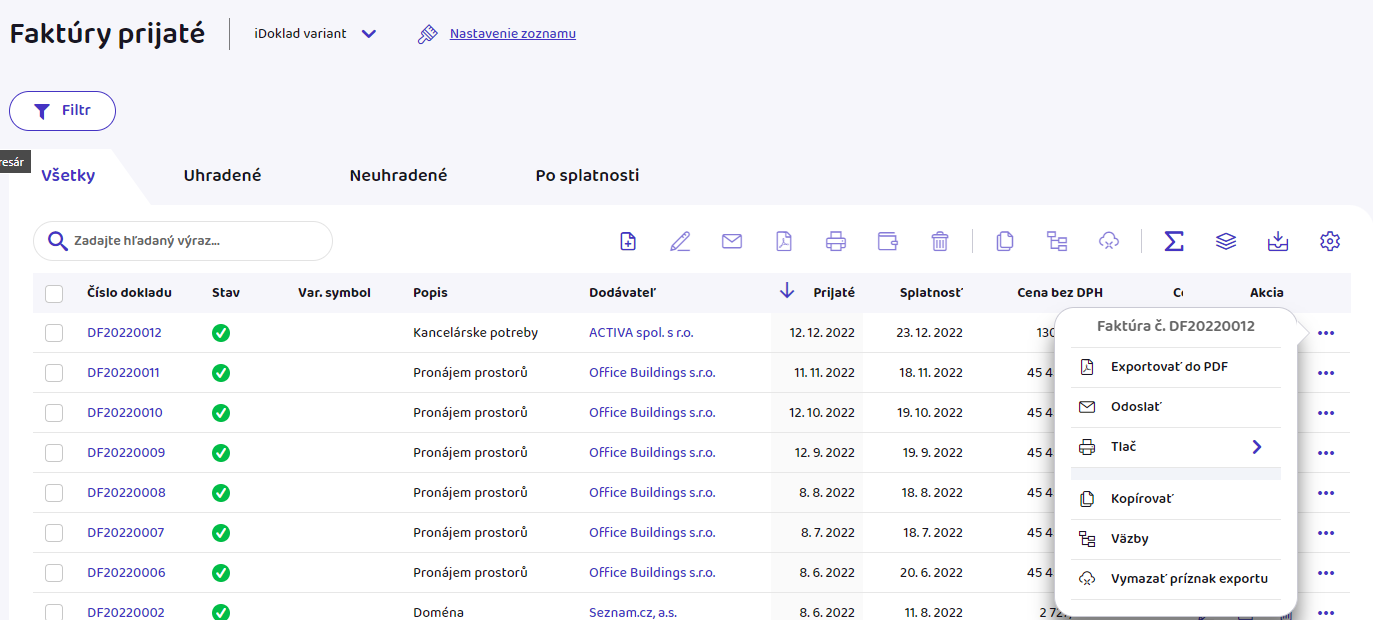Click the download export icon in toolbar

click(1278, 241)
